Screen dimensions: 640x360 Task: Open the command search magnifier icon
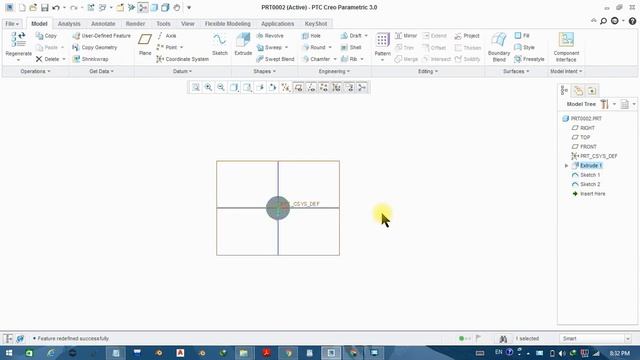click(603, 21)
